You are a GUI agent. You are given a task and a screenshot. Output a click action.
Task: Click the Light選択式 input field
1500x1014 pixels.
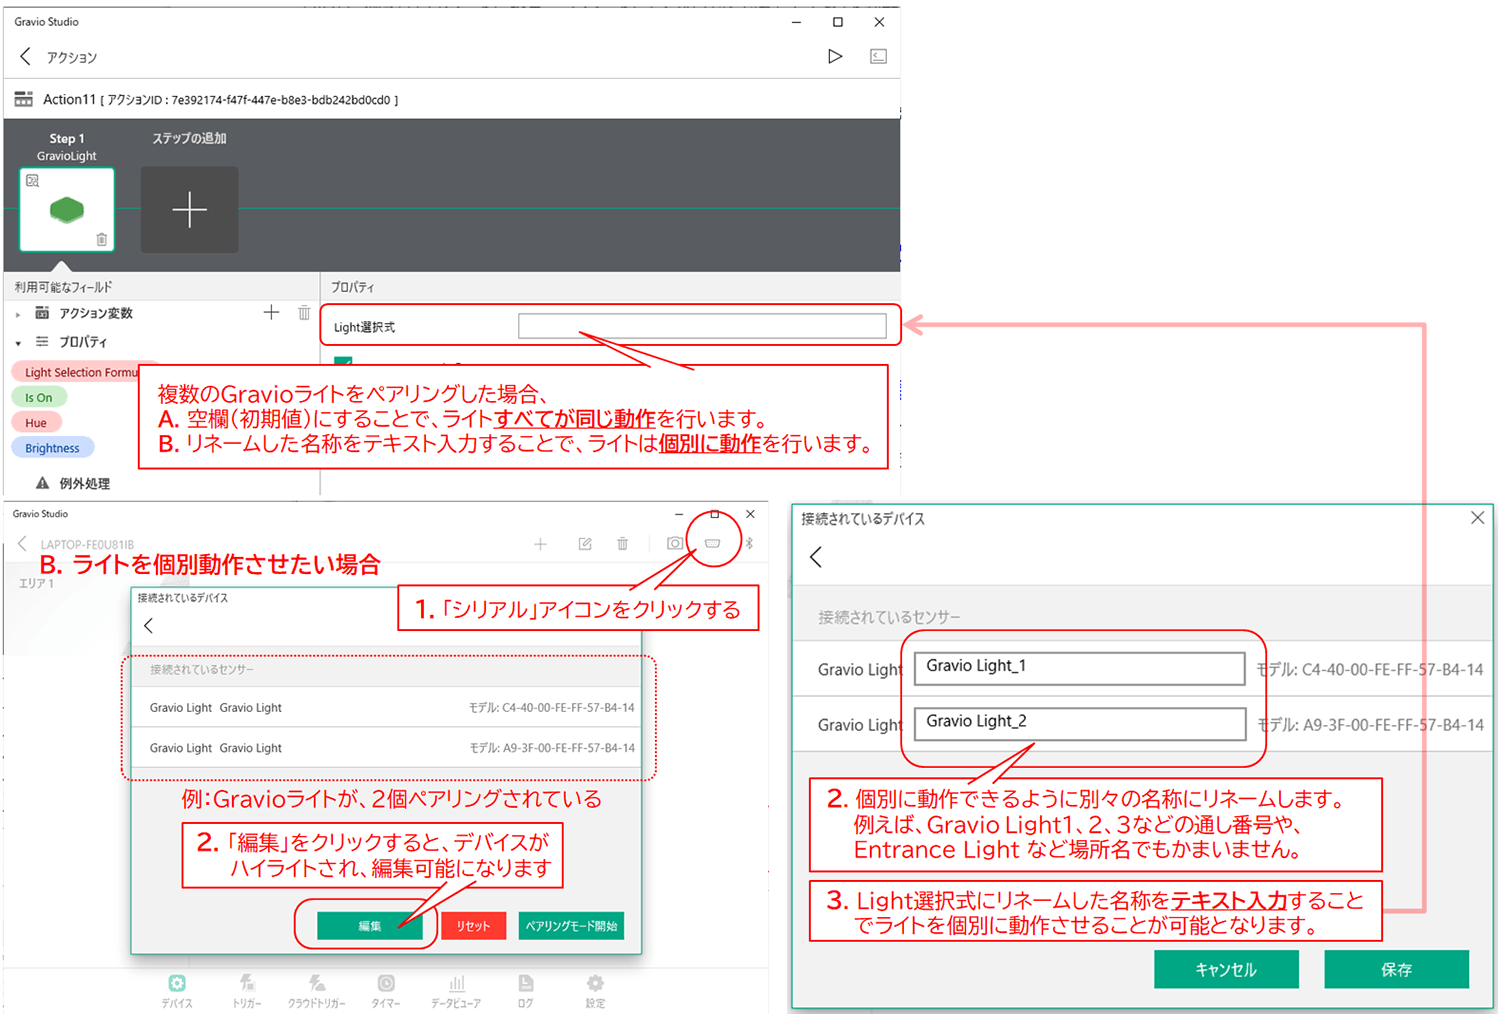(702, 326)
